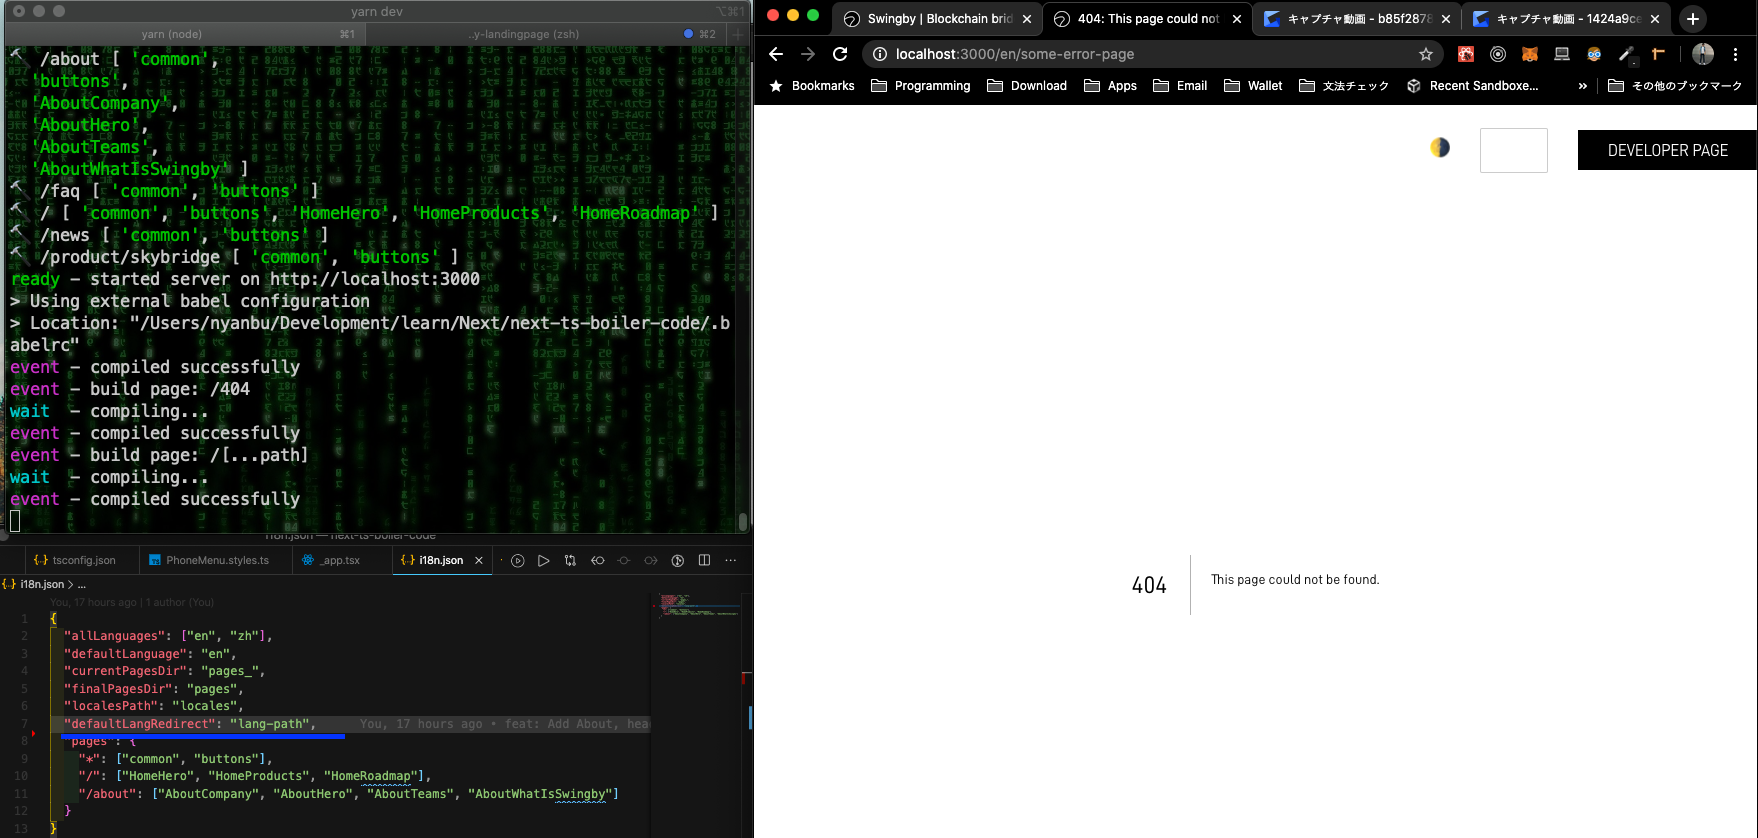
Task: Open the orange T-shaped extension icon
Action: (1658, 54)
